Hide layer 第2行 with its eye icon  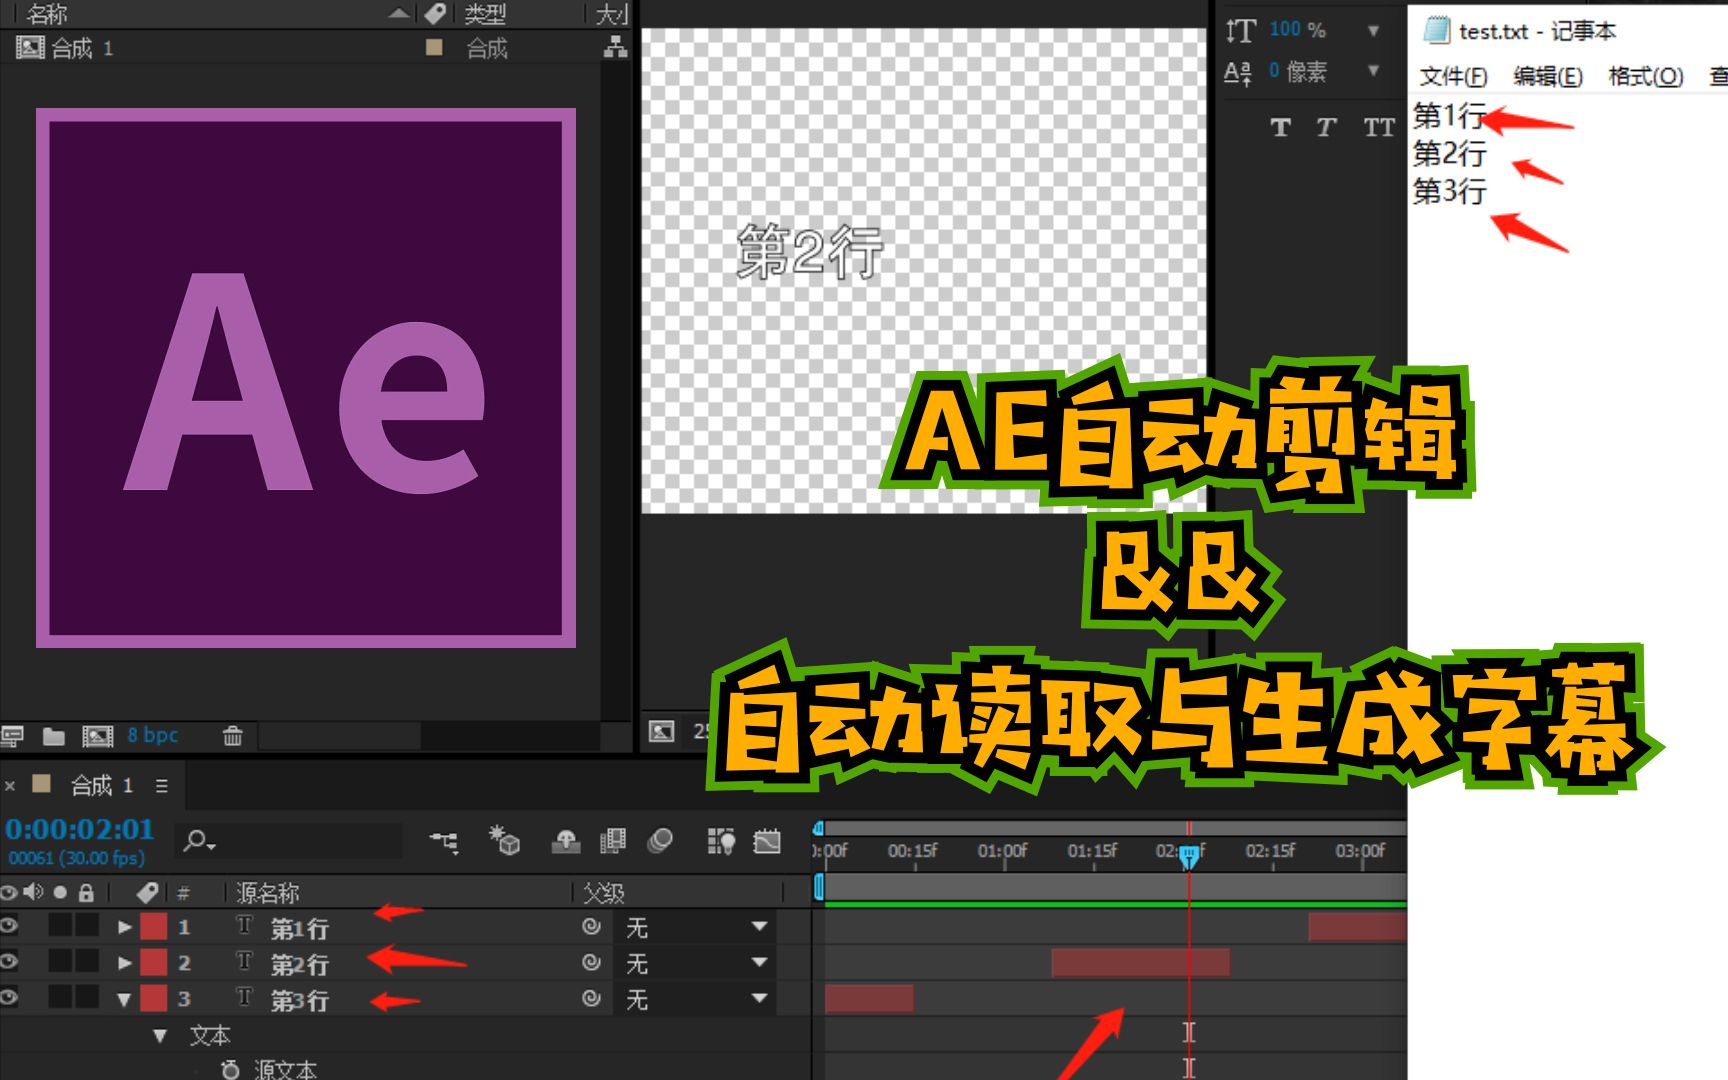pyautogui.click(x=9, y=961)
